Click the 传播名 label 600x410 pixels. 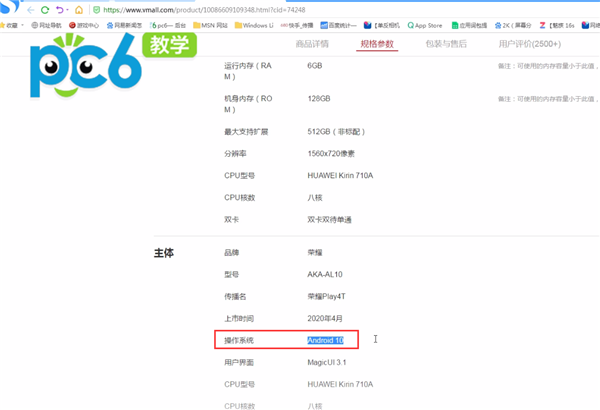click(x=235, y=296)
